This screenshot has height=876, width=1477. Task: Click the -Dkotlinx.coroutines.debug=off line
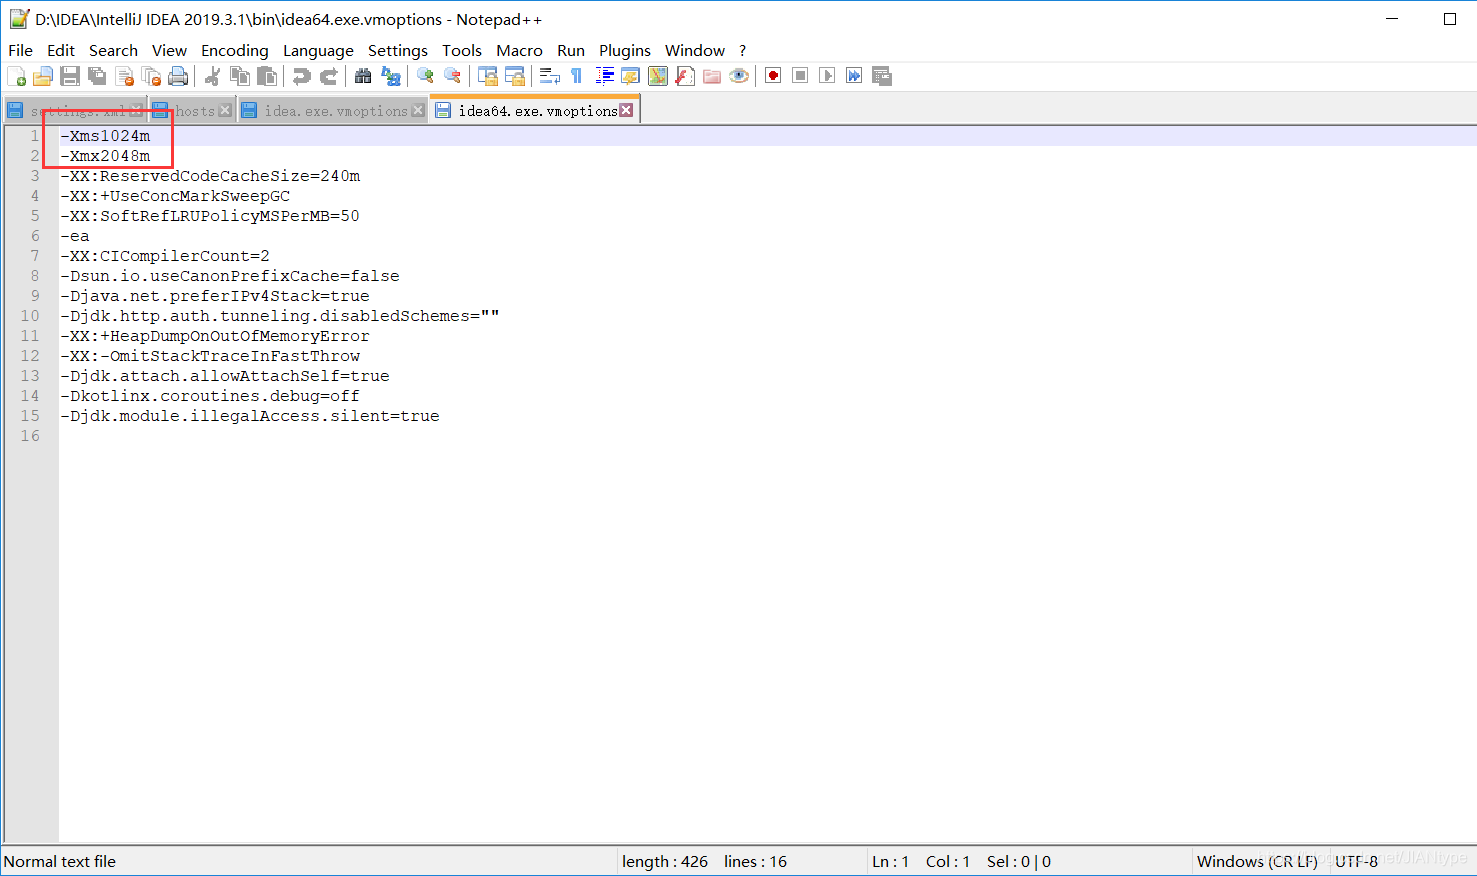[x=210, y=396]
